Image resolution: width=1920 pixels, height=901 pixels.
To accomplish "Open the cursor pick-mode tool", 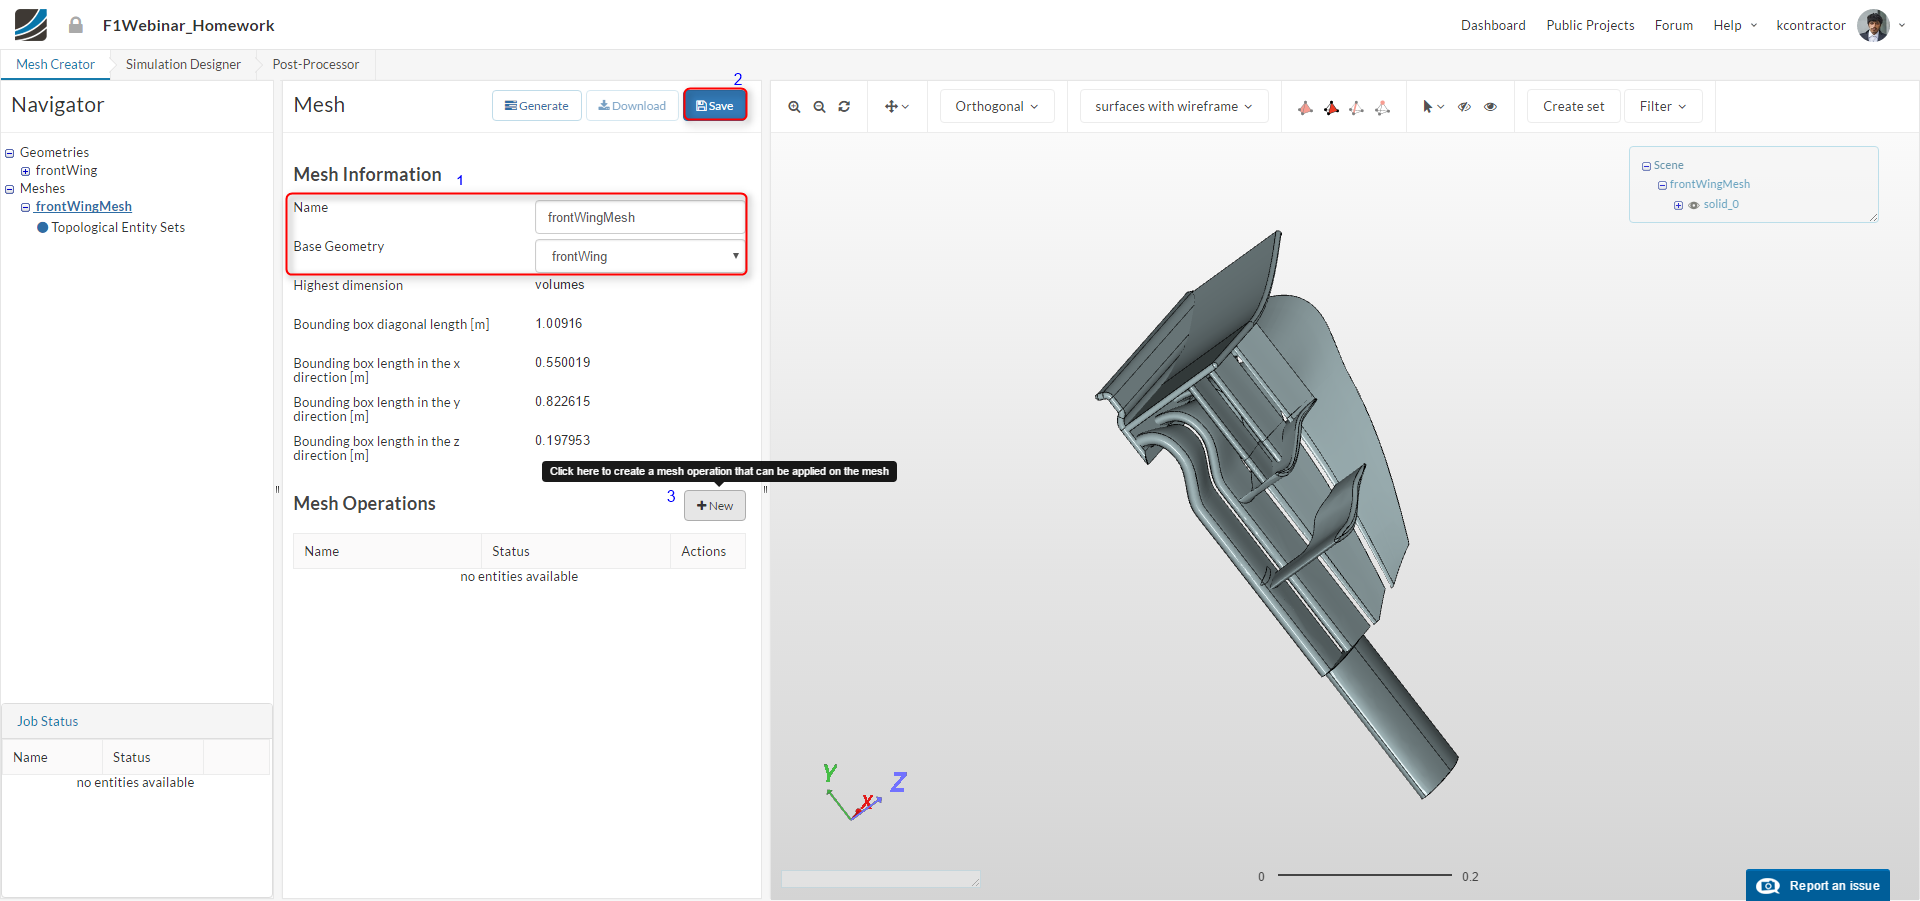I will click(1432, 107).
